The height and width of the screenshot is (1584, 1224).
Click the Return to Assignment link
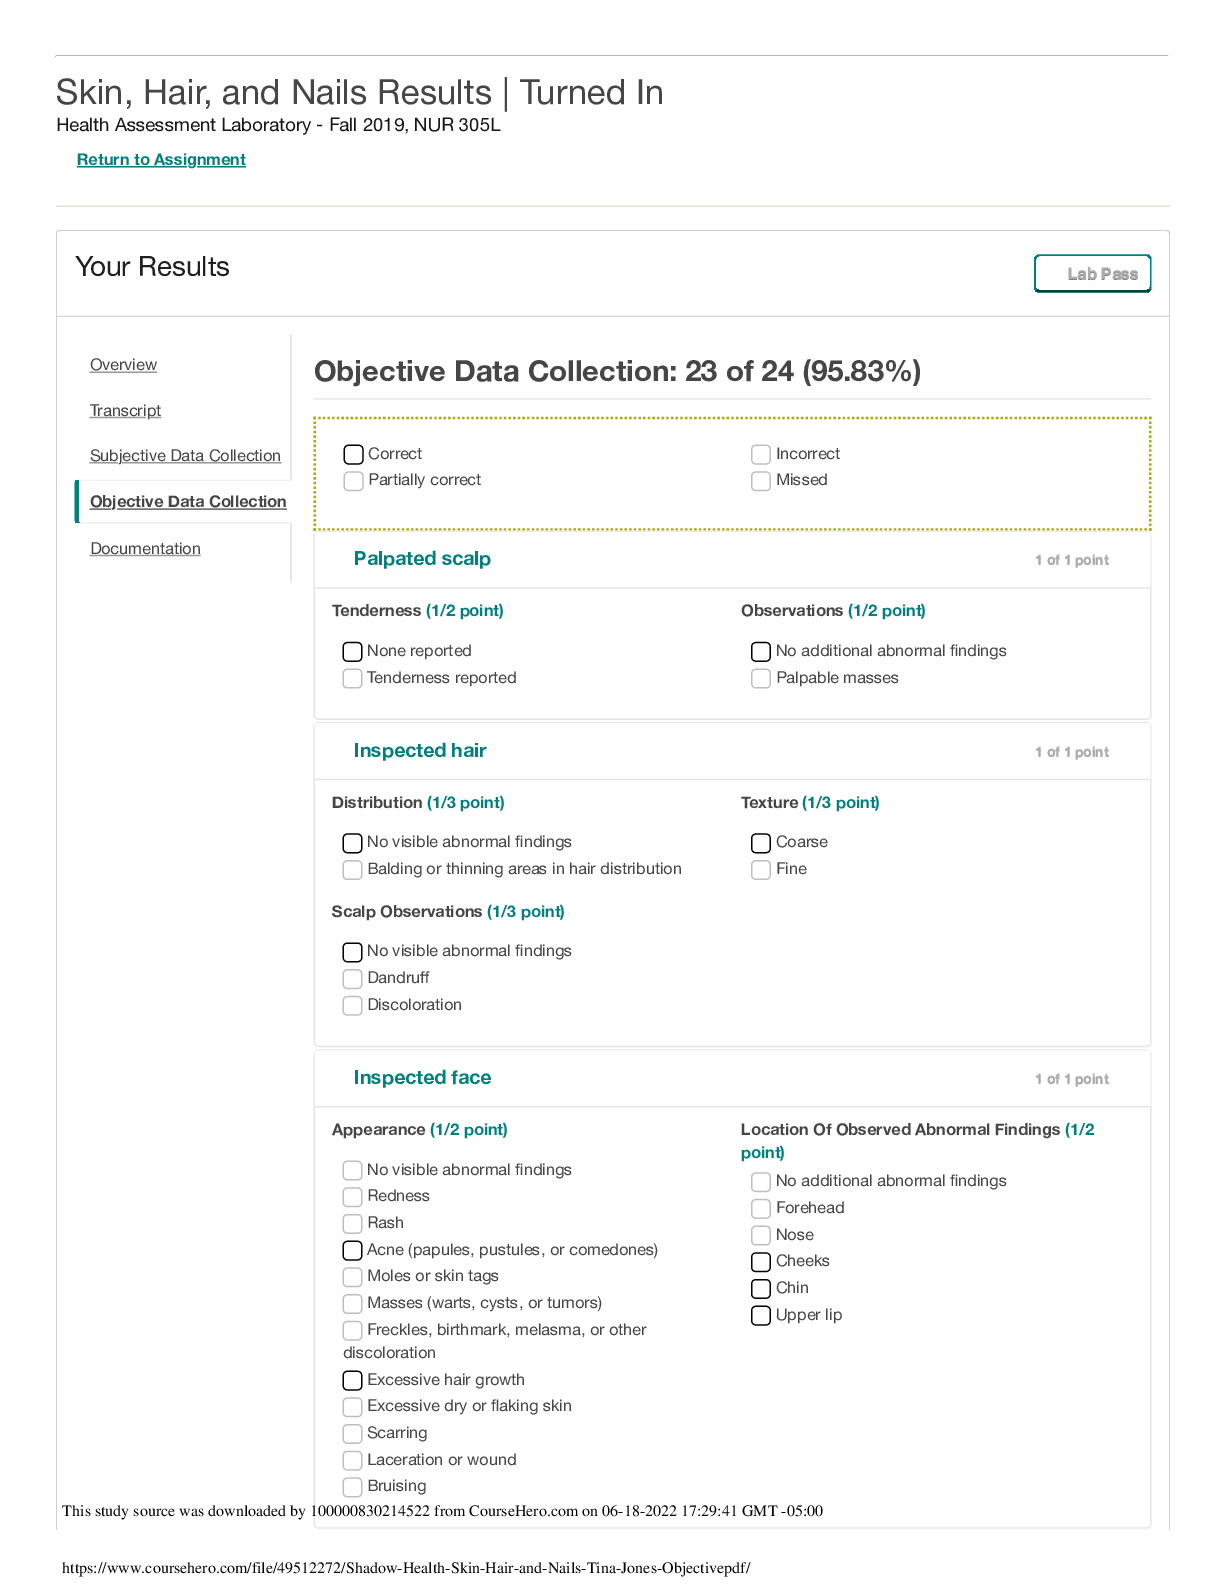point(161,160)
